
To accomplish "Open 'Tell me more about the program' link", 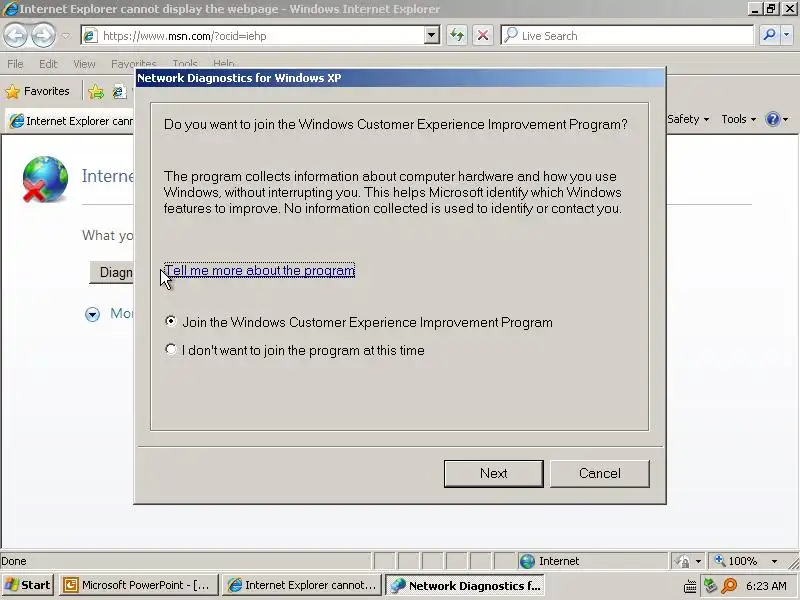I will (260, 270).
